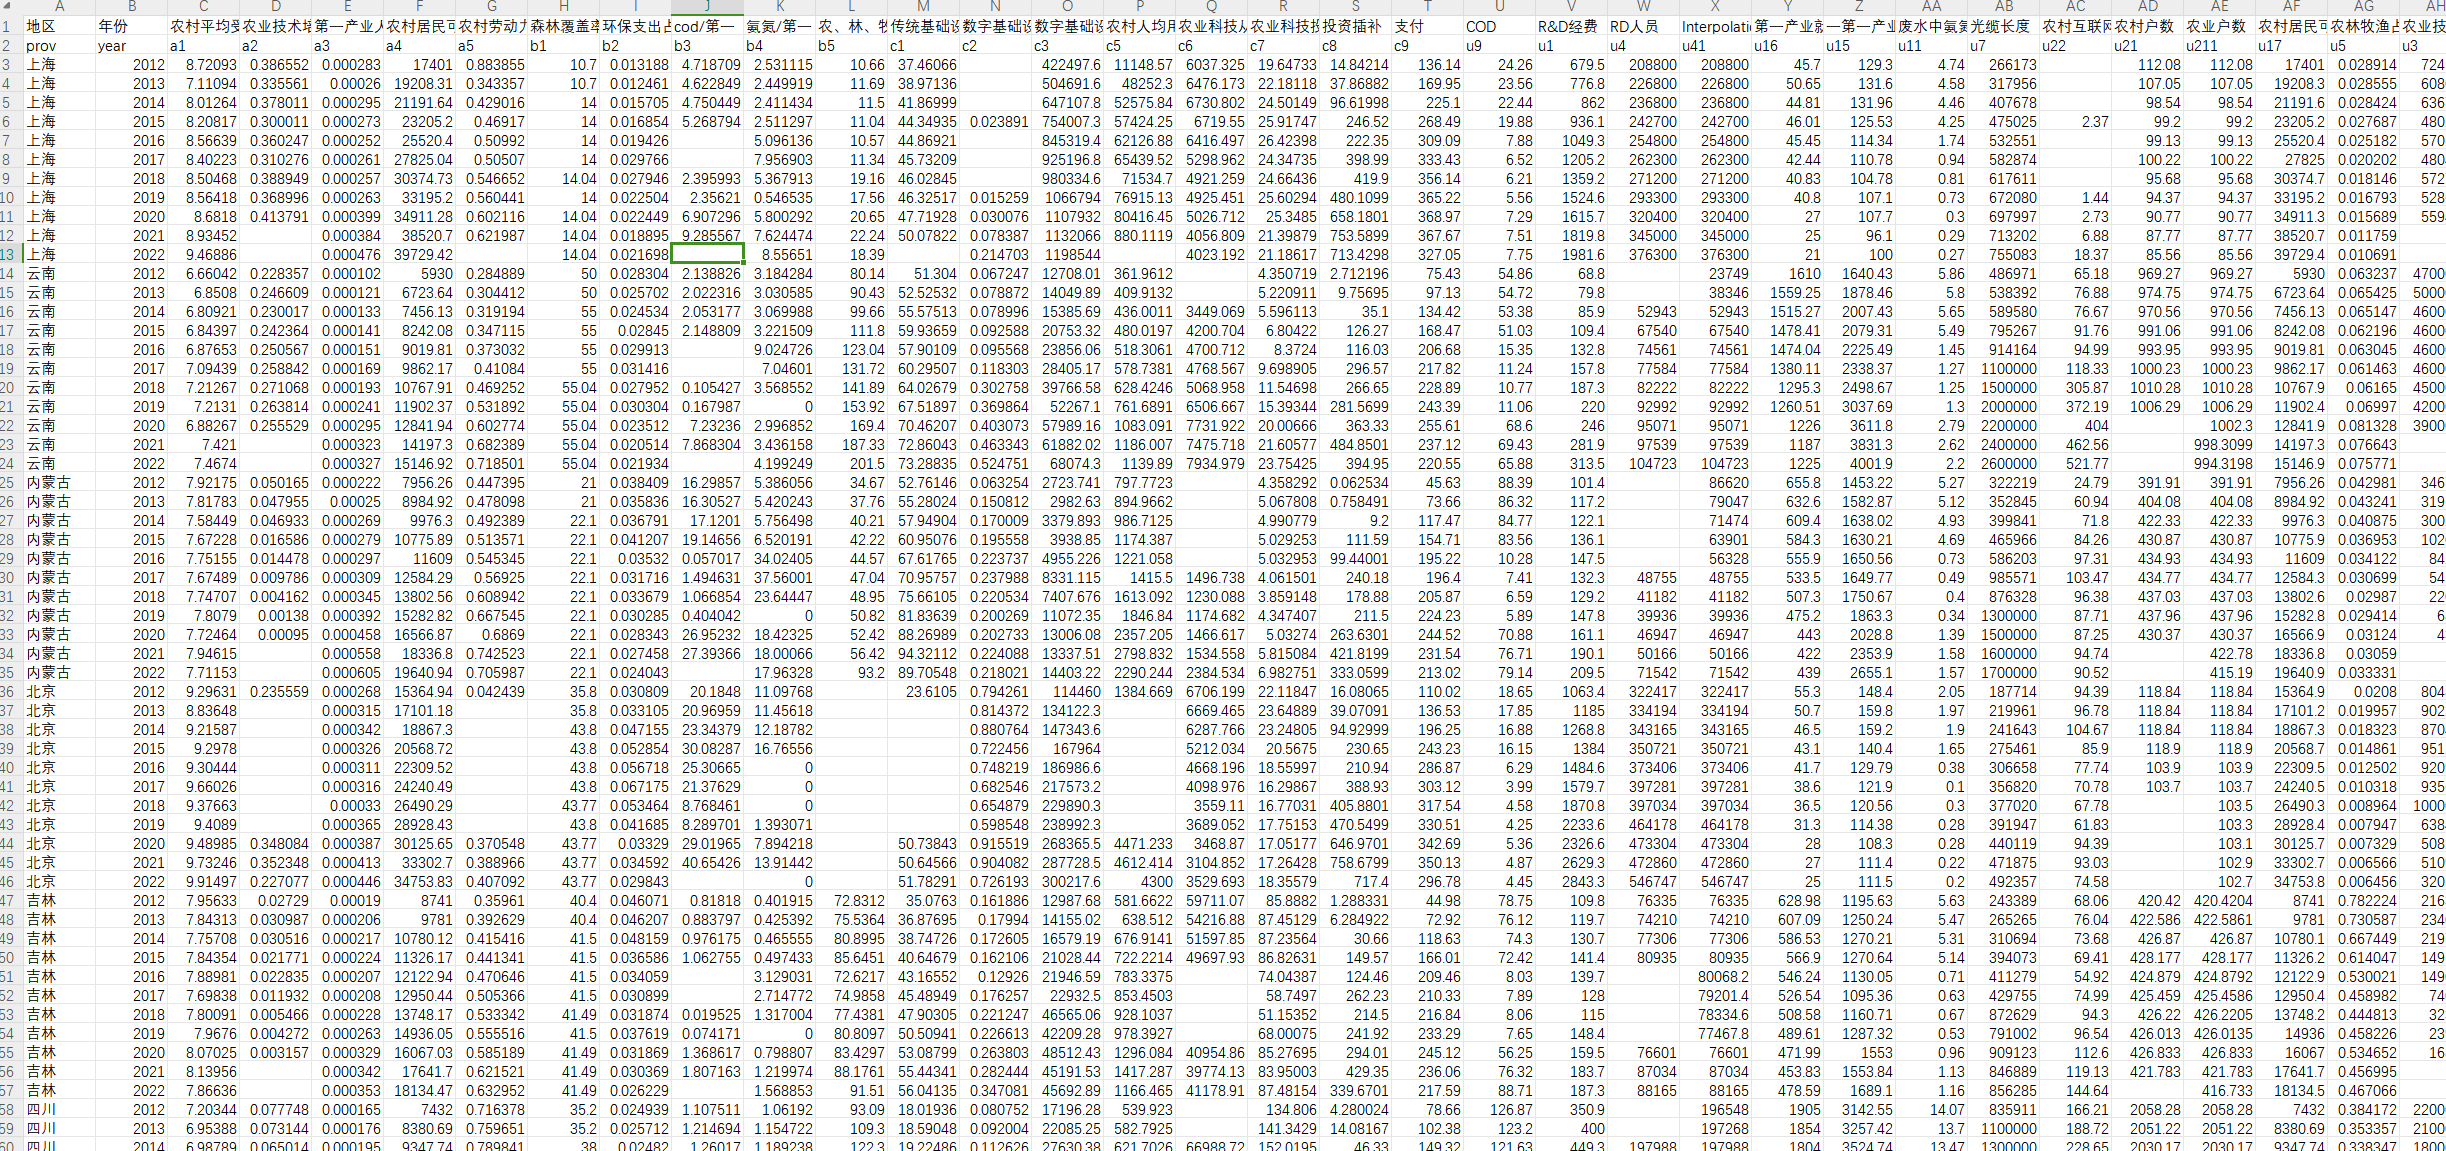Click the 支付 header cell in T1
The width and height of the screenshot is (2446, 1151).
coord(1426,26)
